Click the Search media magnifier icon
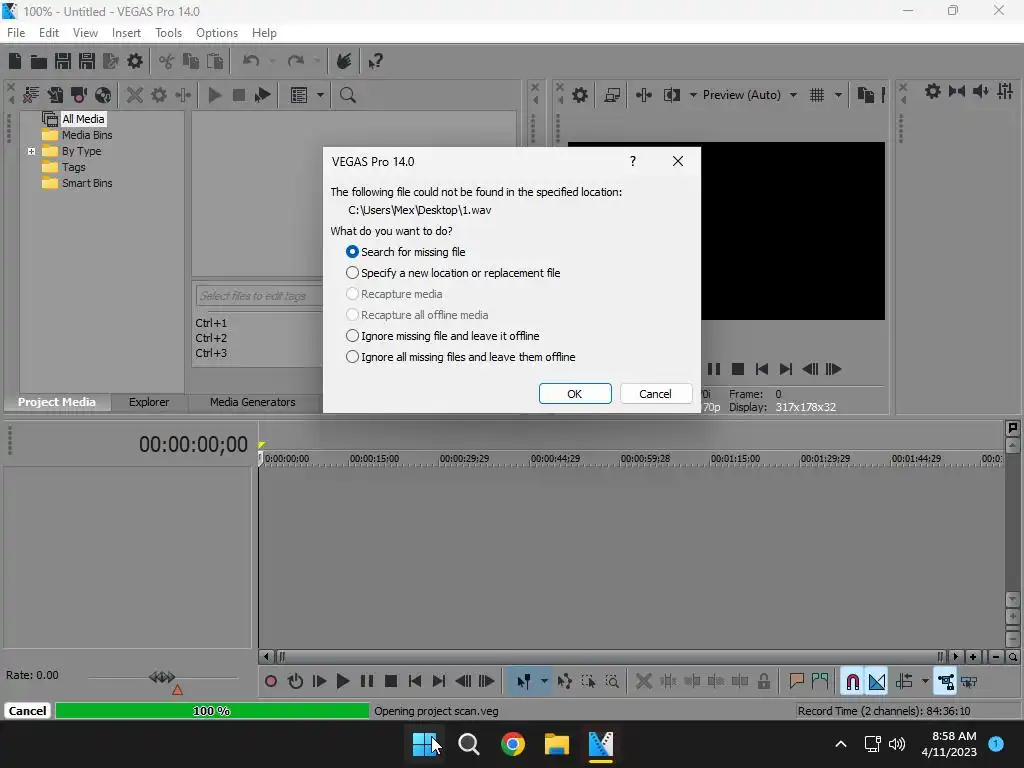This screenshot has width=1024, height=768. 347,95
